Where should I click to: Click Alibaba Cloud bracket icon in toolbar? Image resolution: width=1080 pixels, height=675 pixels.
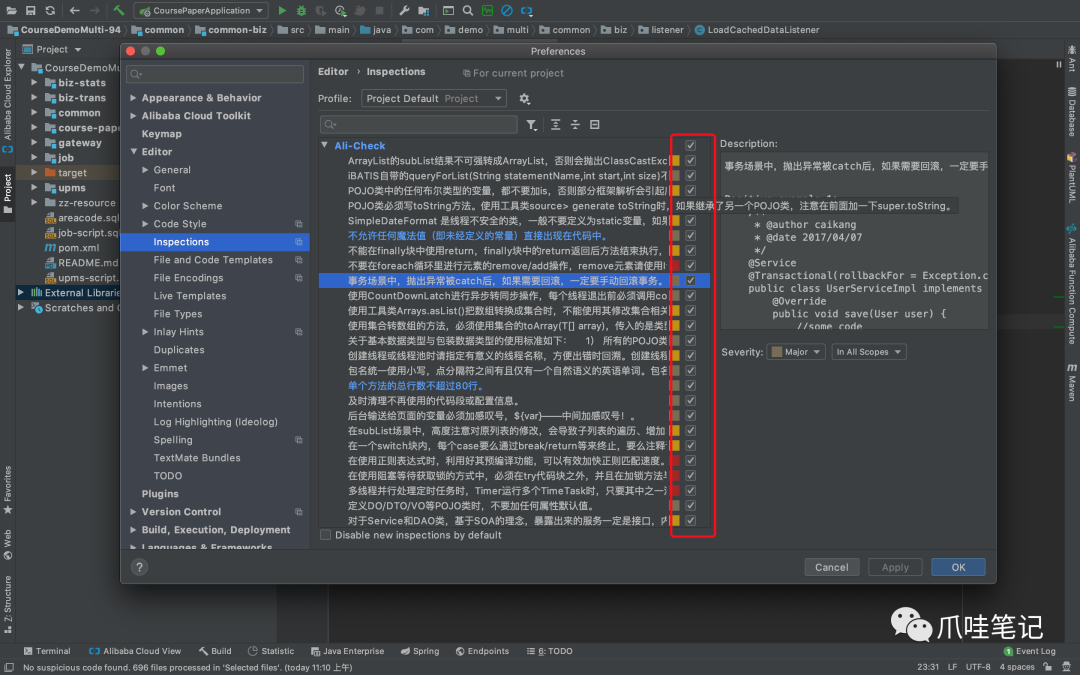click(526, 10)
